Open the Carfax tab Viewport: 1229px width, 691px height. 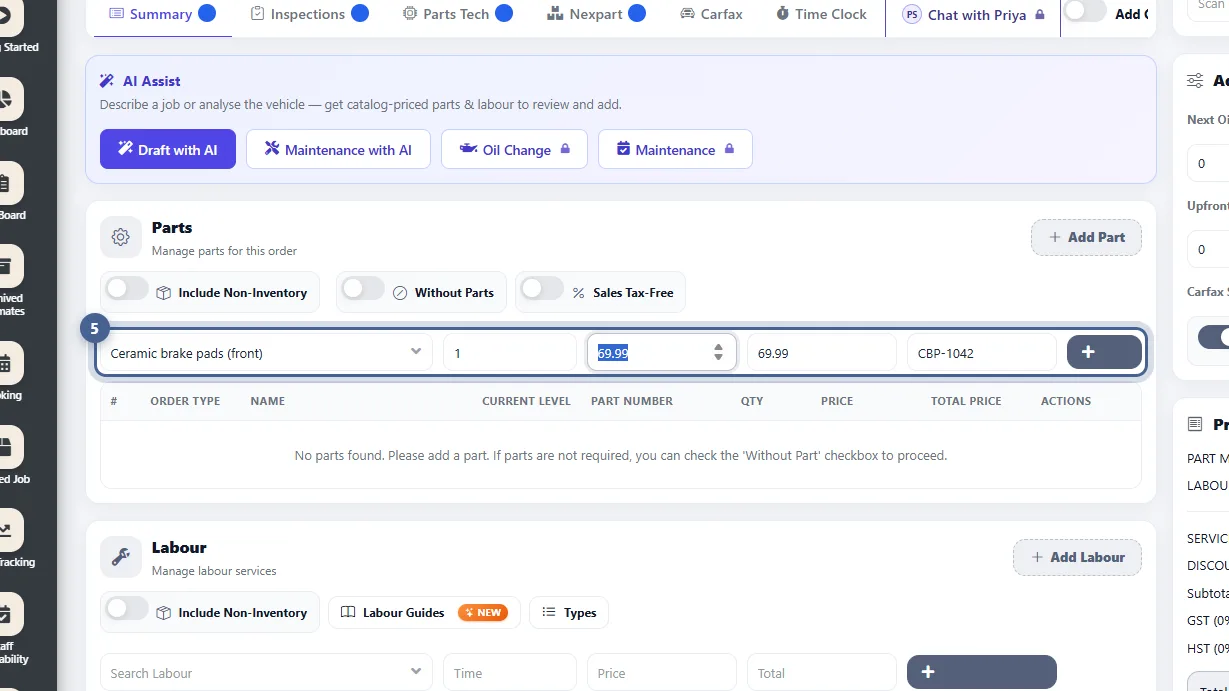711,14
